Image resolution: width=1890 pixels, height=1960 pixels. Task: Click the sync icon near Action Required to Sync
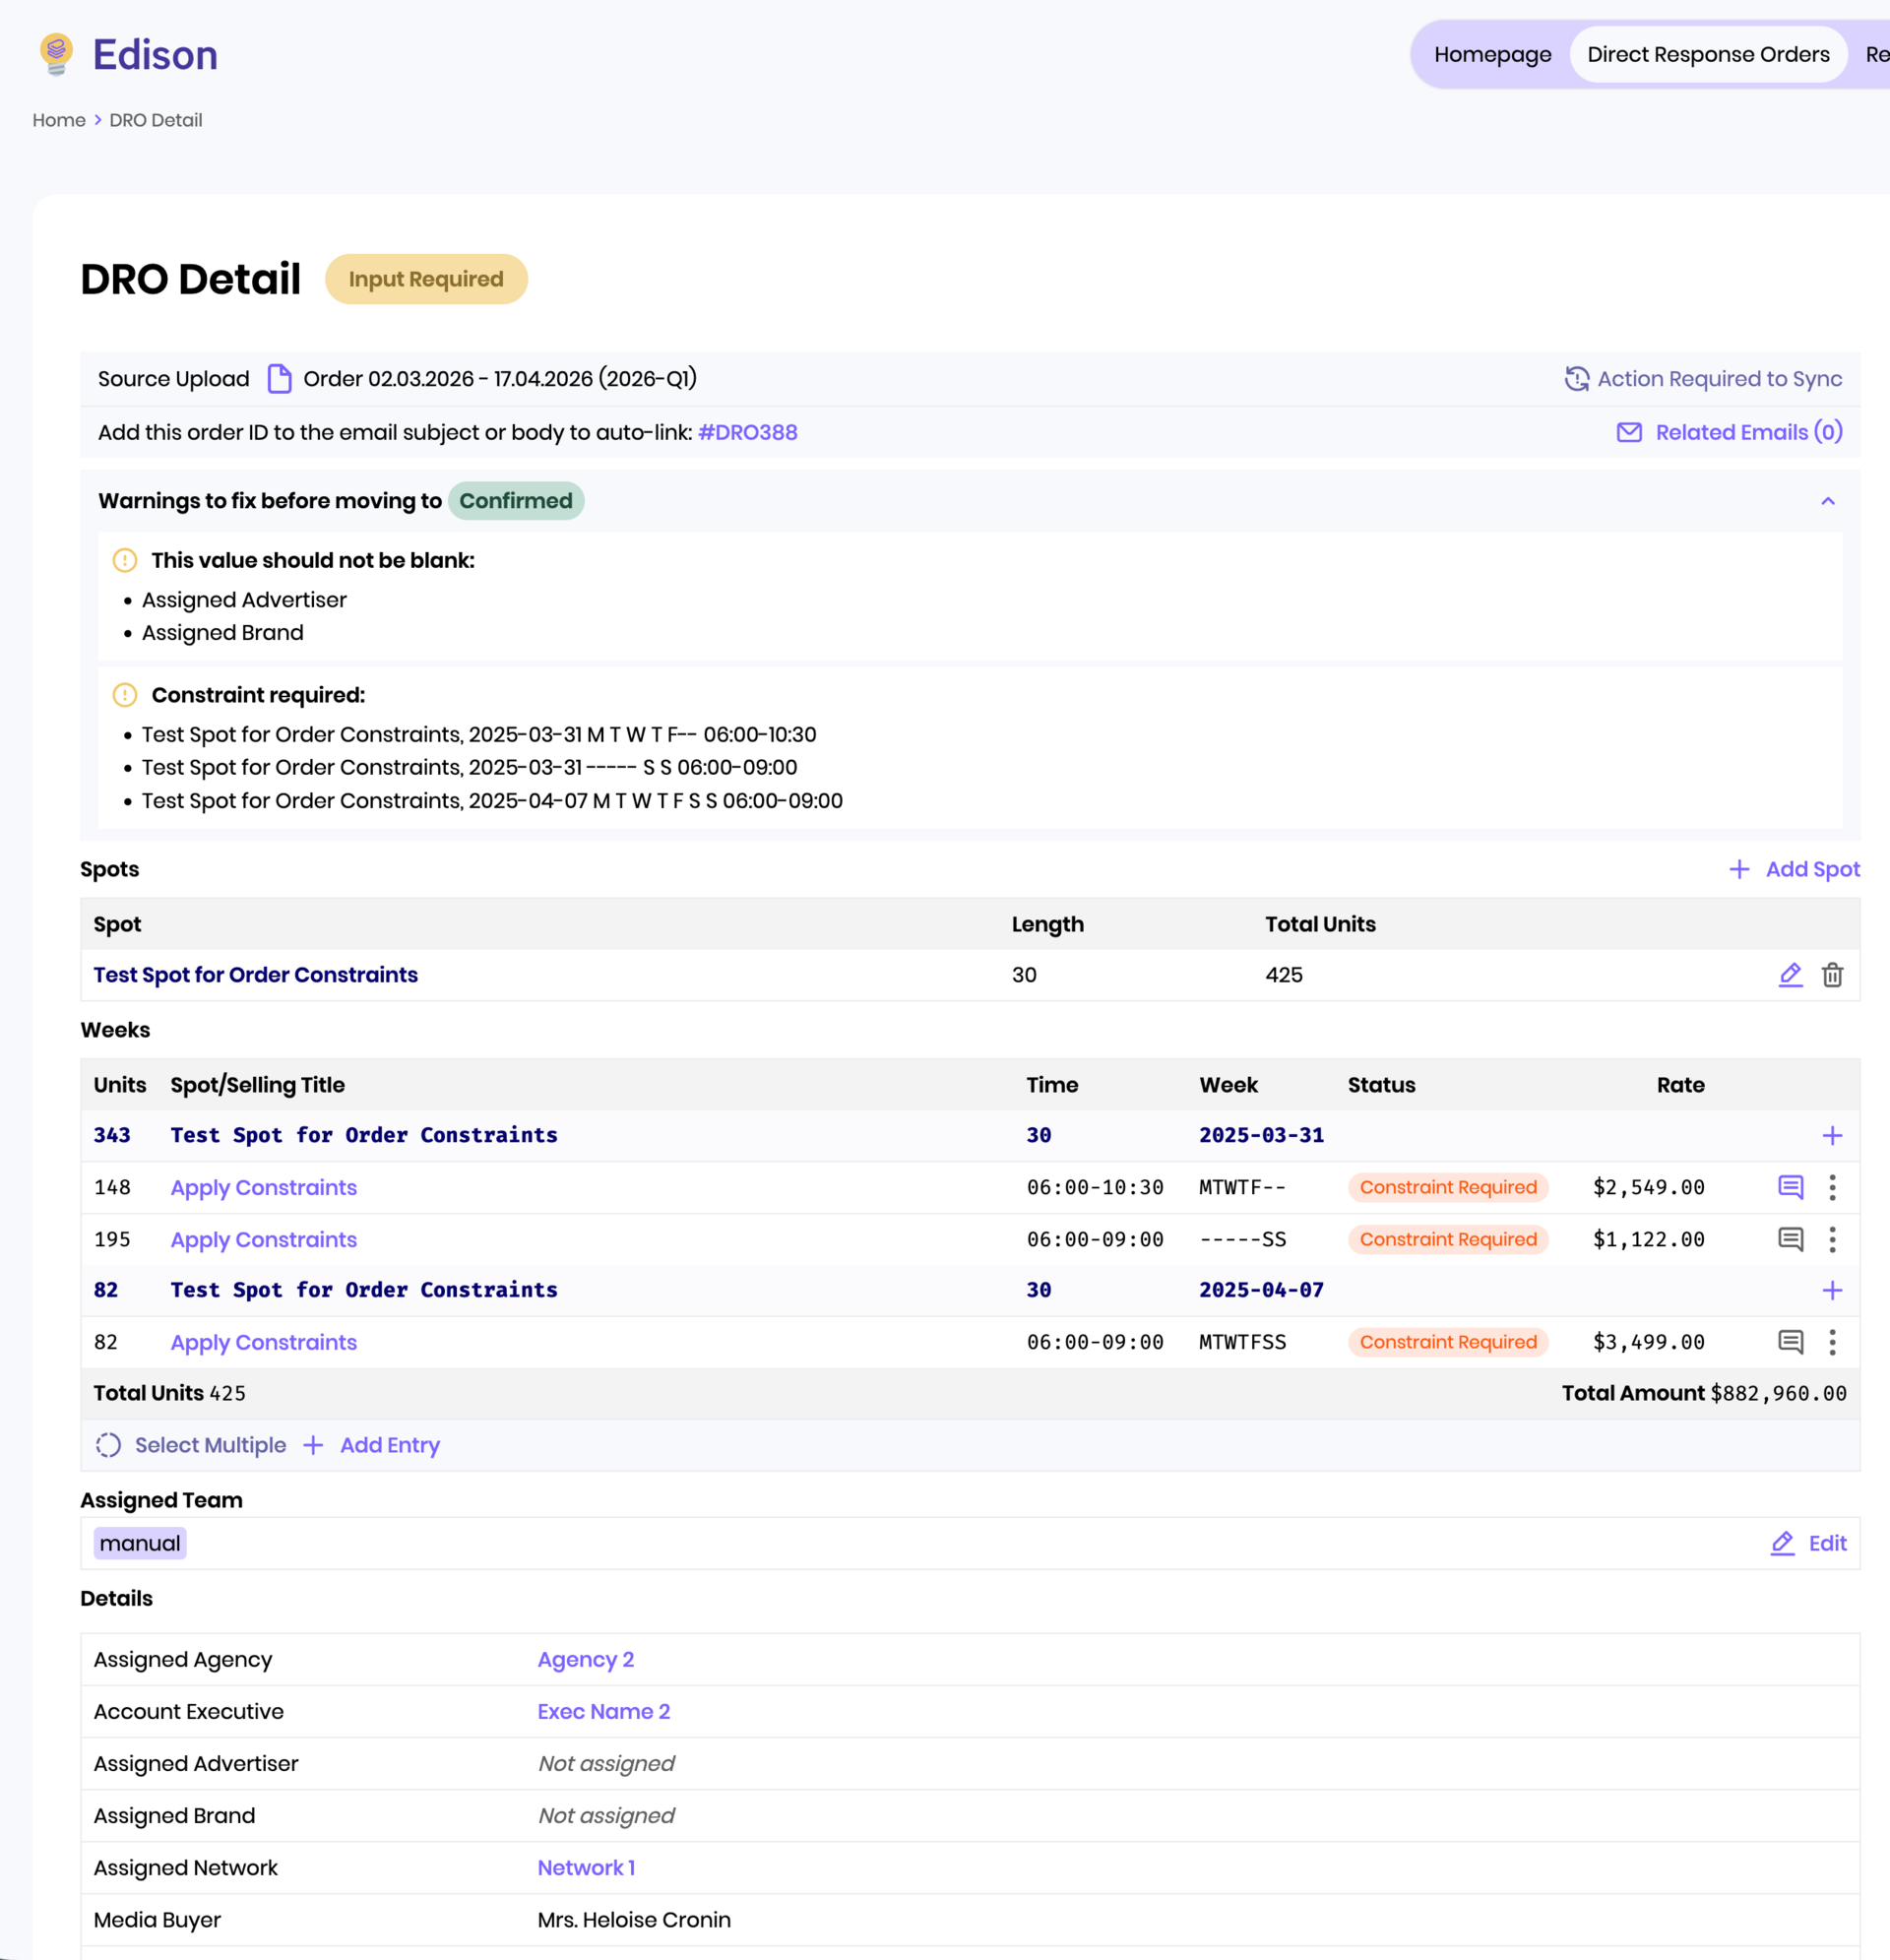tap(1577, 379)
